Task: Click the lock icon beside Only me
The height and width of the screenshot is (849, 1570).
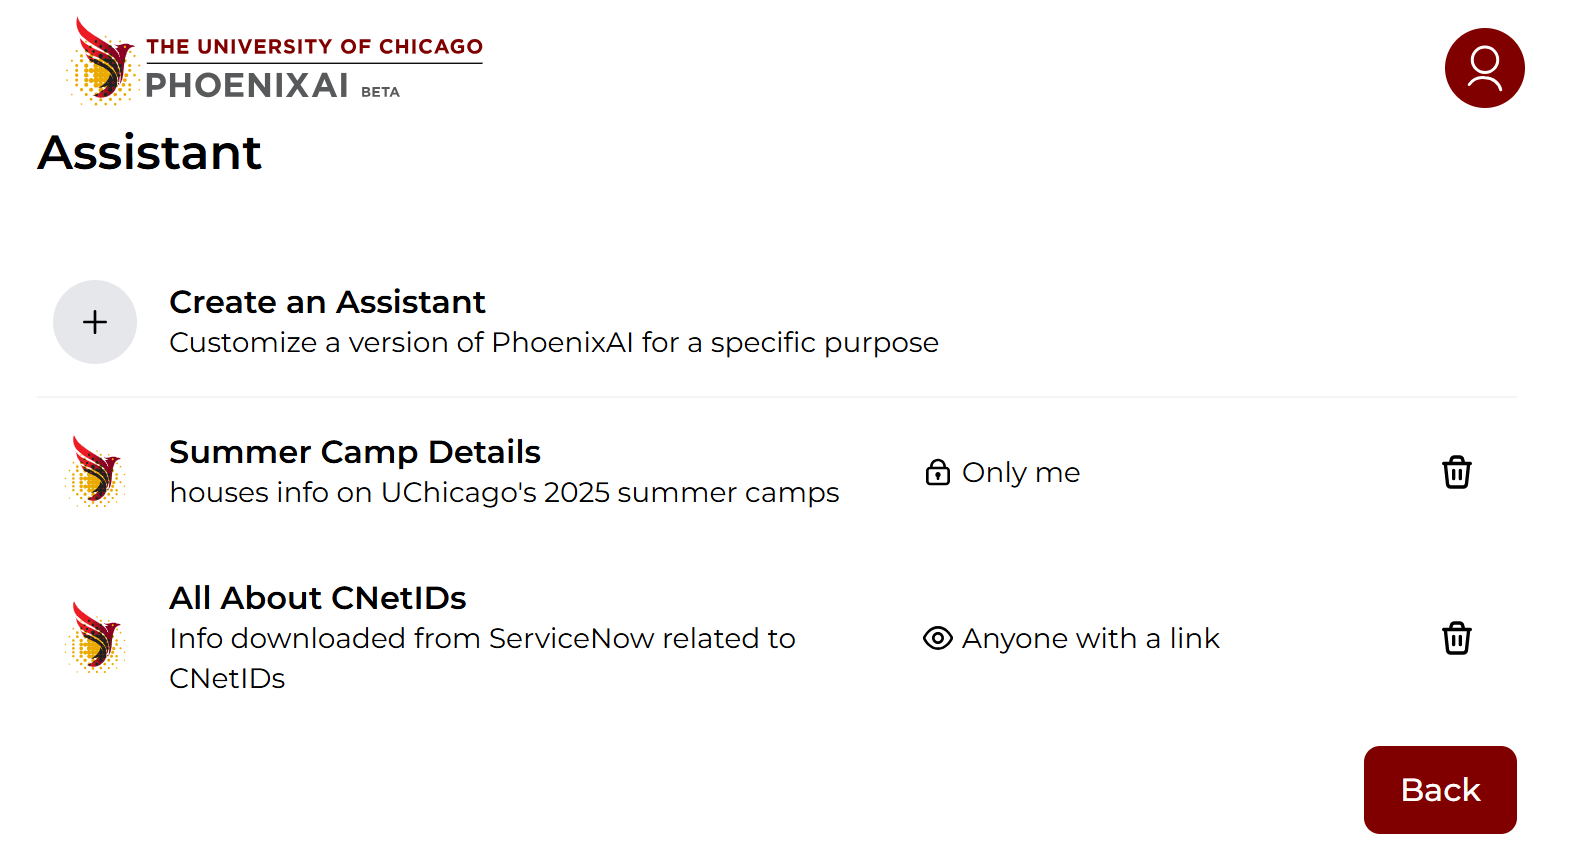Action: click(937, 472)
